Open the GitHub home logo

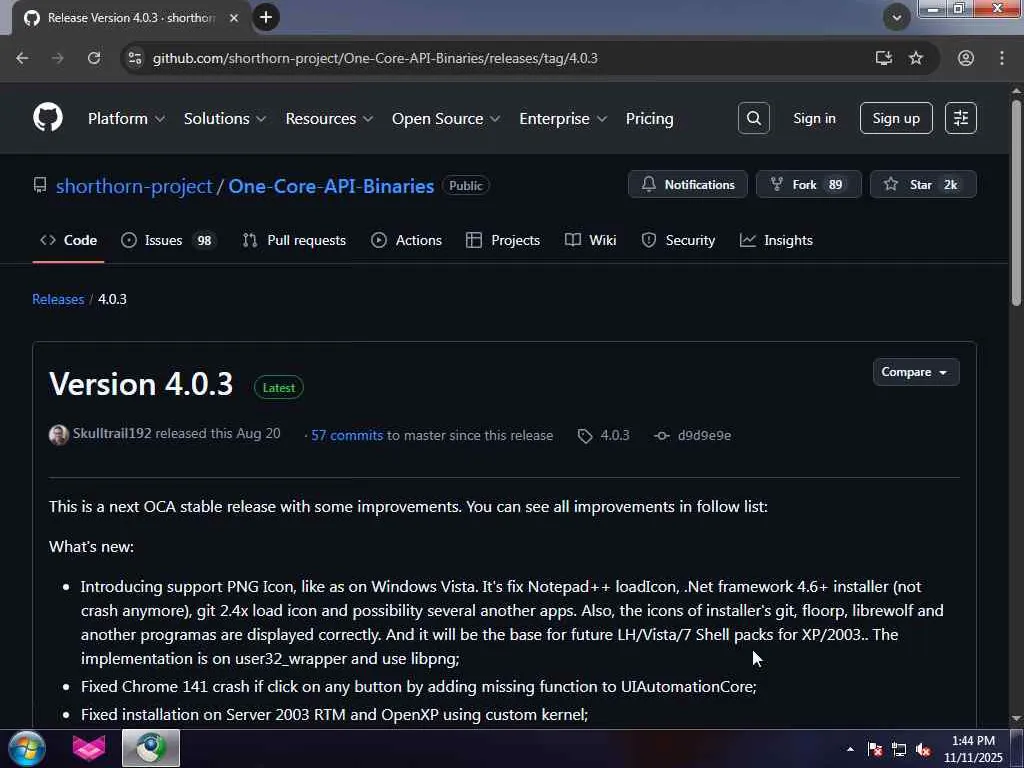click(x=48, y=118)
